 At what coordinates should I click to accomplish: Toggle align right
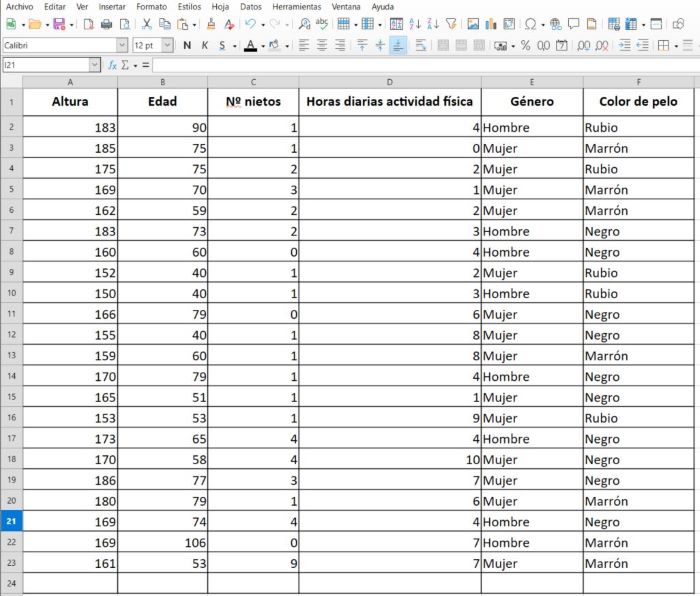340,45
